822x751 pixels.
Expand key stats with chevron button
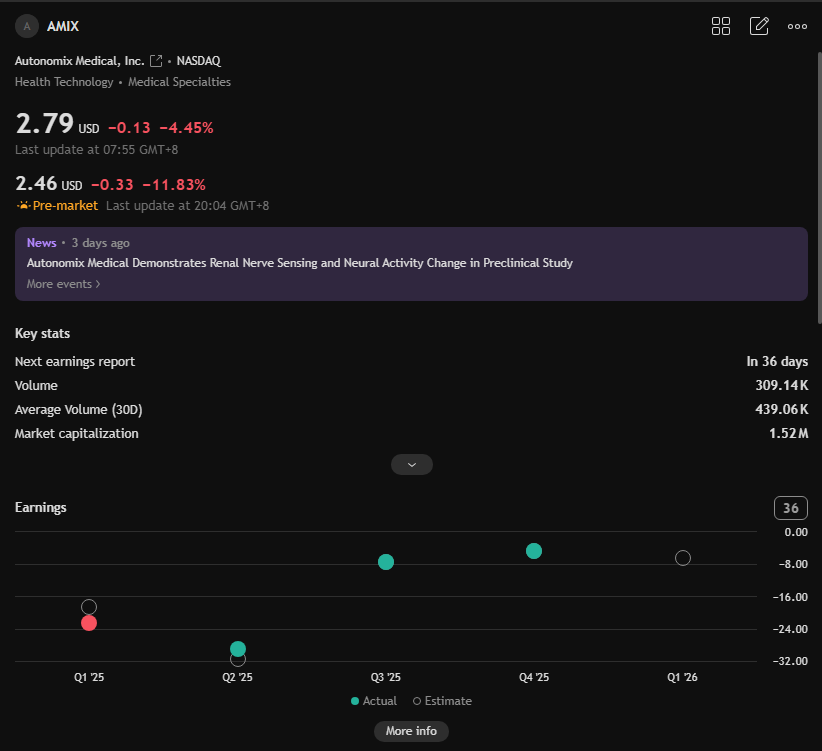412,464
